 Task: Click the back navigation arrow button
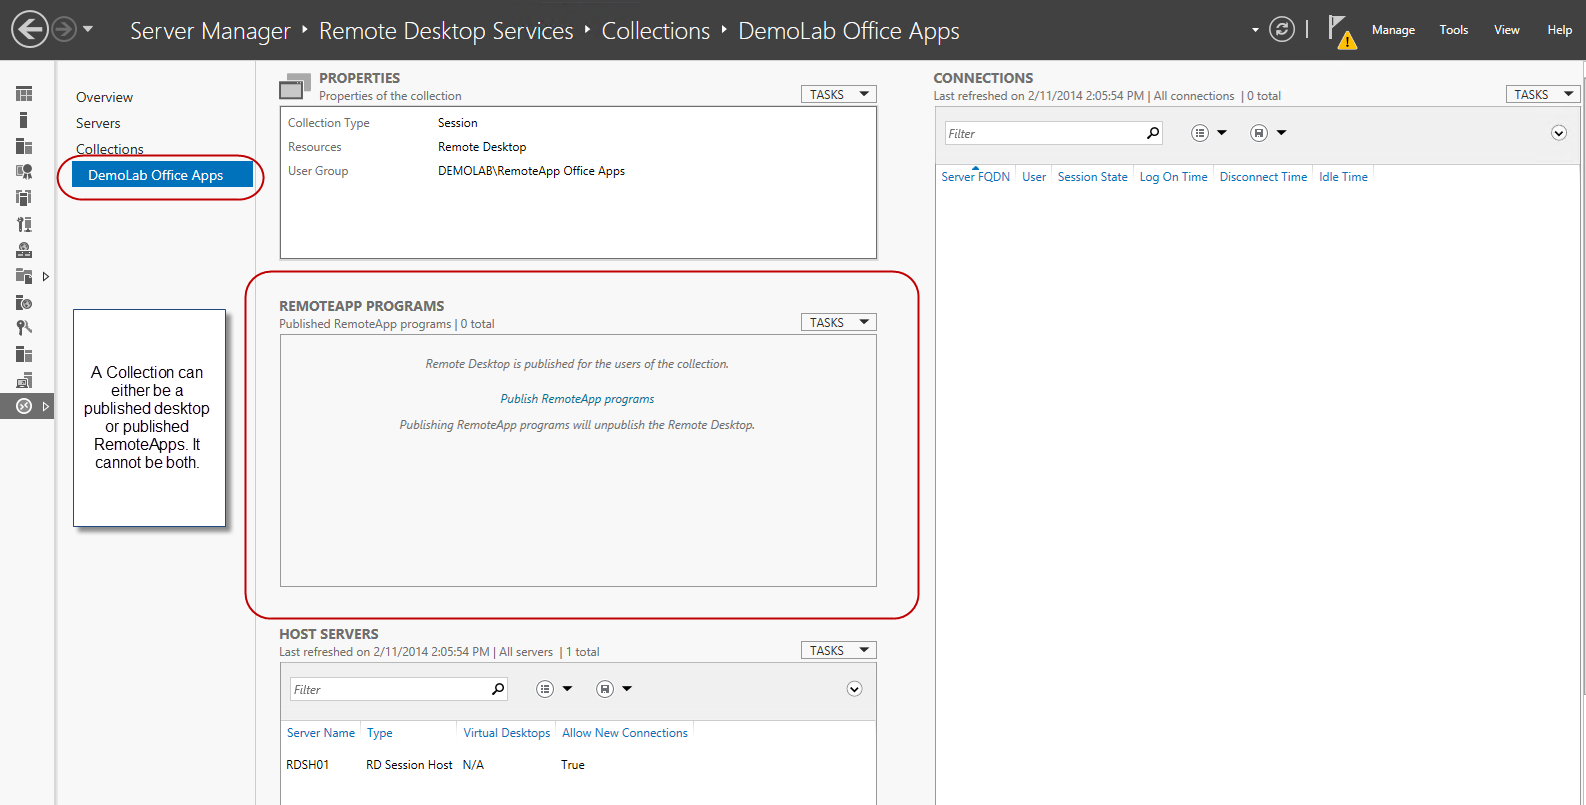30,29
